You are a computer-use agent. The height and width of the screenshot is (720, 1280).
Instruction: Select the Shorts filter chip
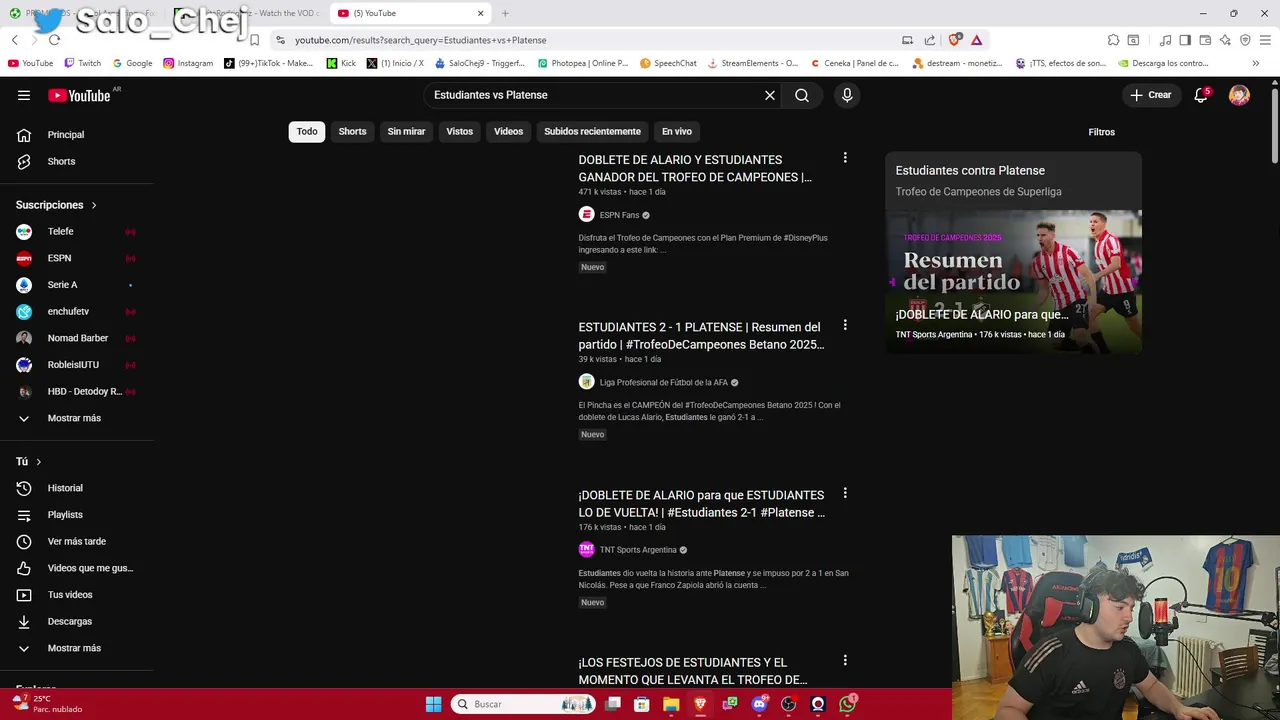pyautogui.click(x=352, y=131)
